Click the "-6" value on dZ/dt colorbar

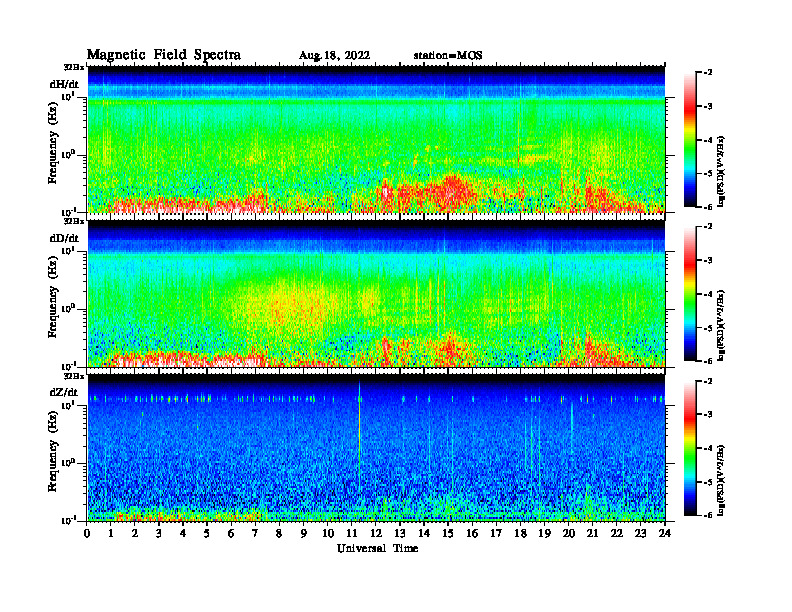pyautogui.click(x=708, y=515)
